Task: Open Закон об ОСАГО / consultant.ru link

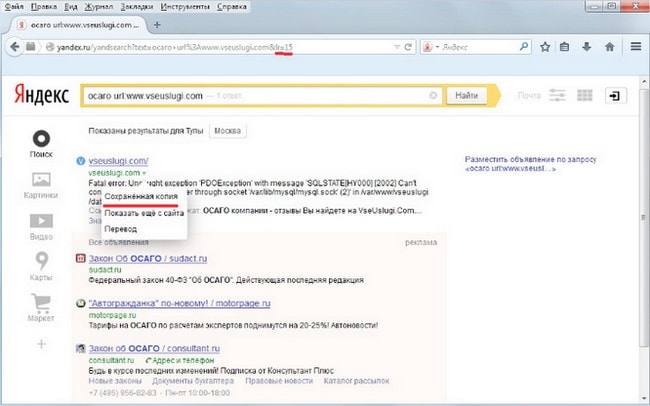Action: coord(154,348)
